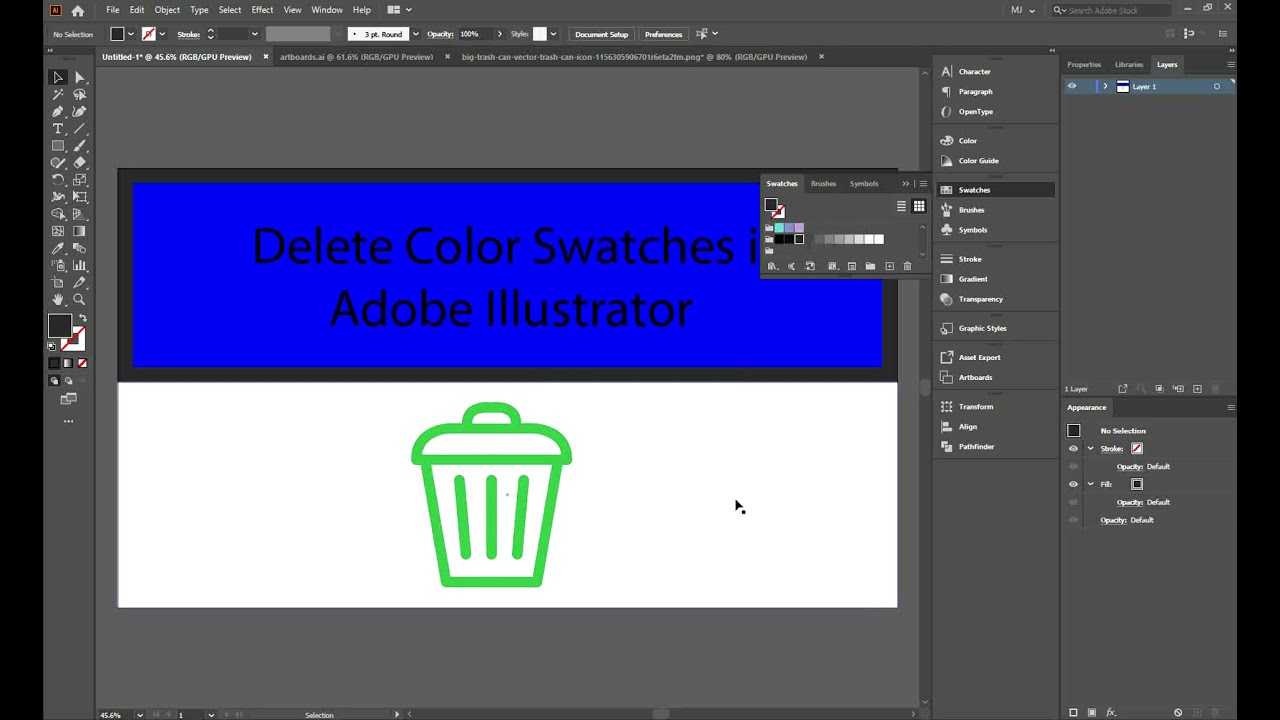1280x720 pixels.
Task: Click Preferences button
Action: 663,34
